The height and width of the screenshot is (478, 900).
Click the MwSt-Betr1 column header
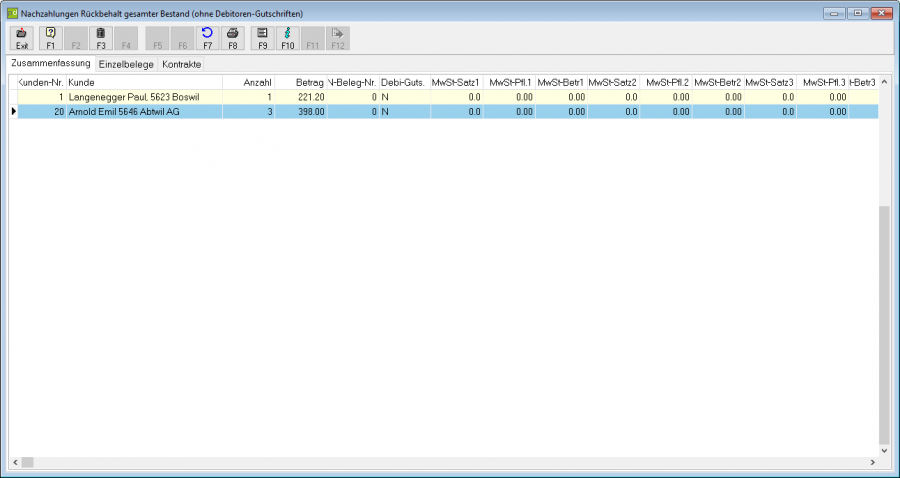coord(561,83)
